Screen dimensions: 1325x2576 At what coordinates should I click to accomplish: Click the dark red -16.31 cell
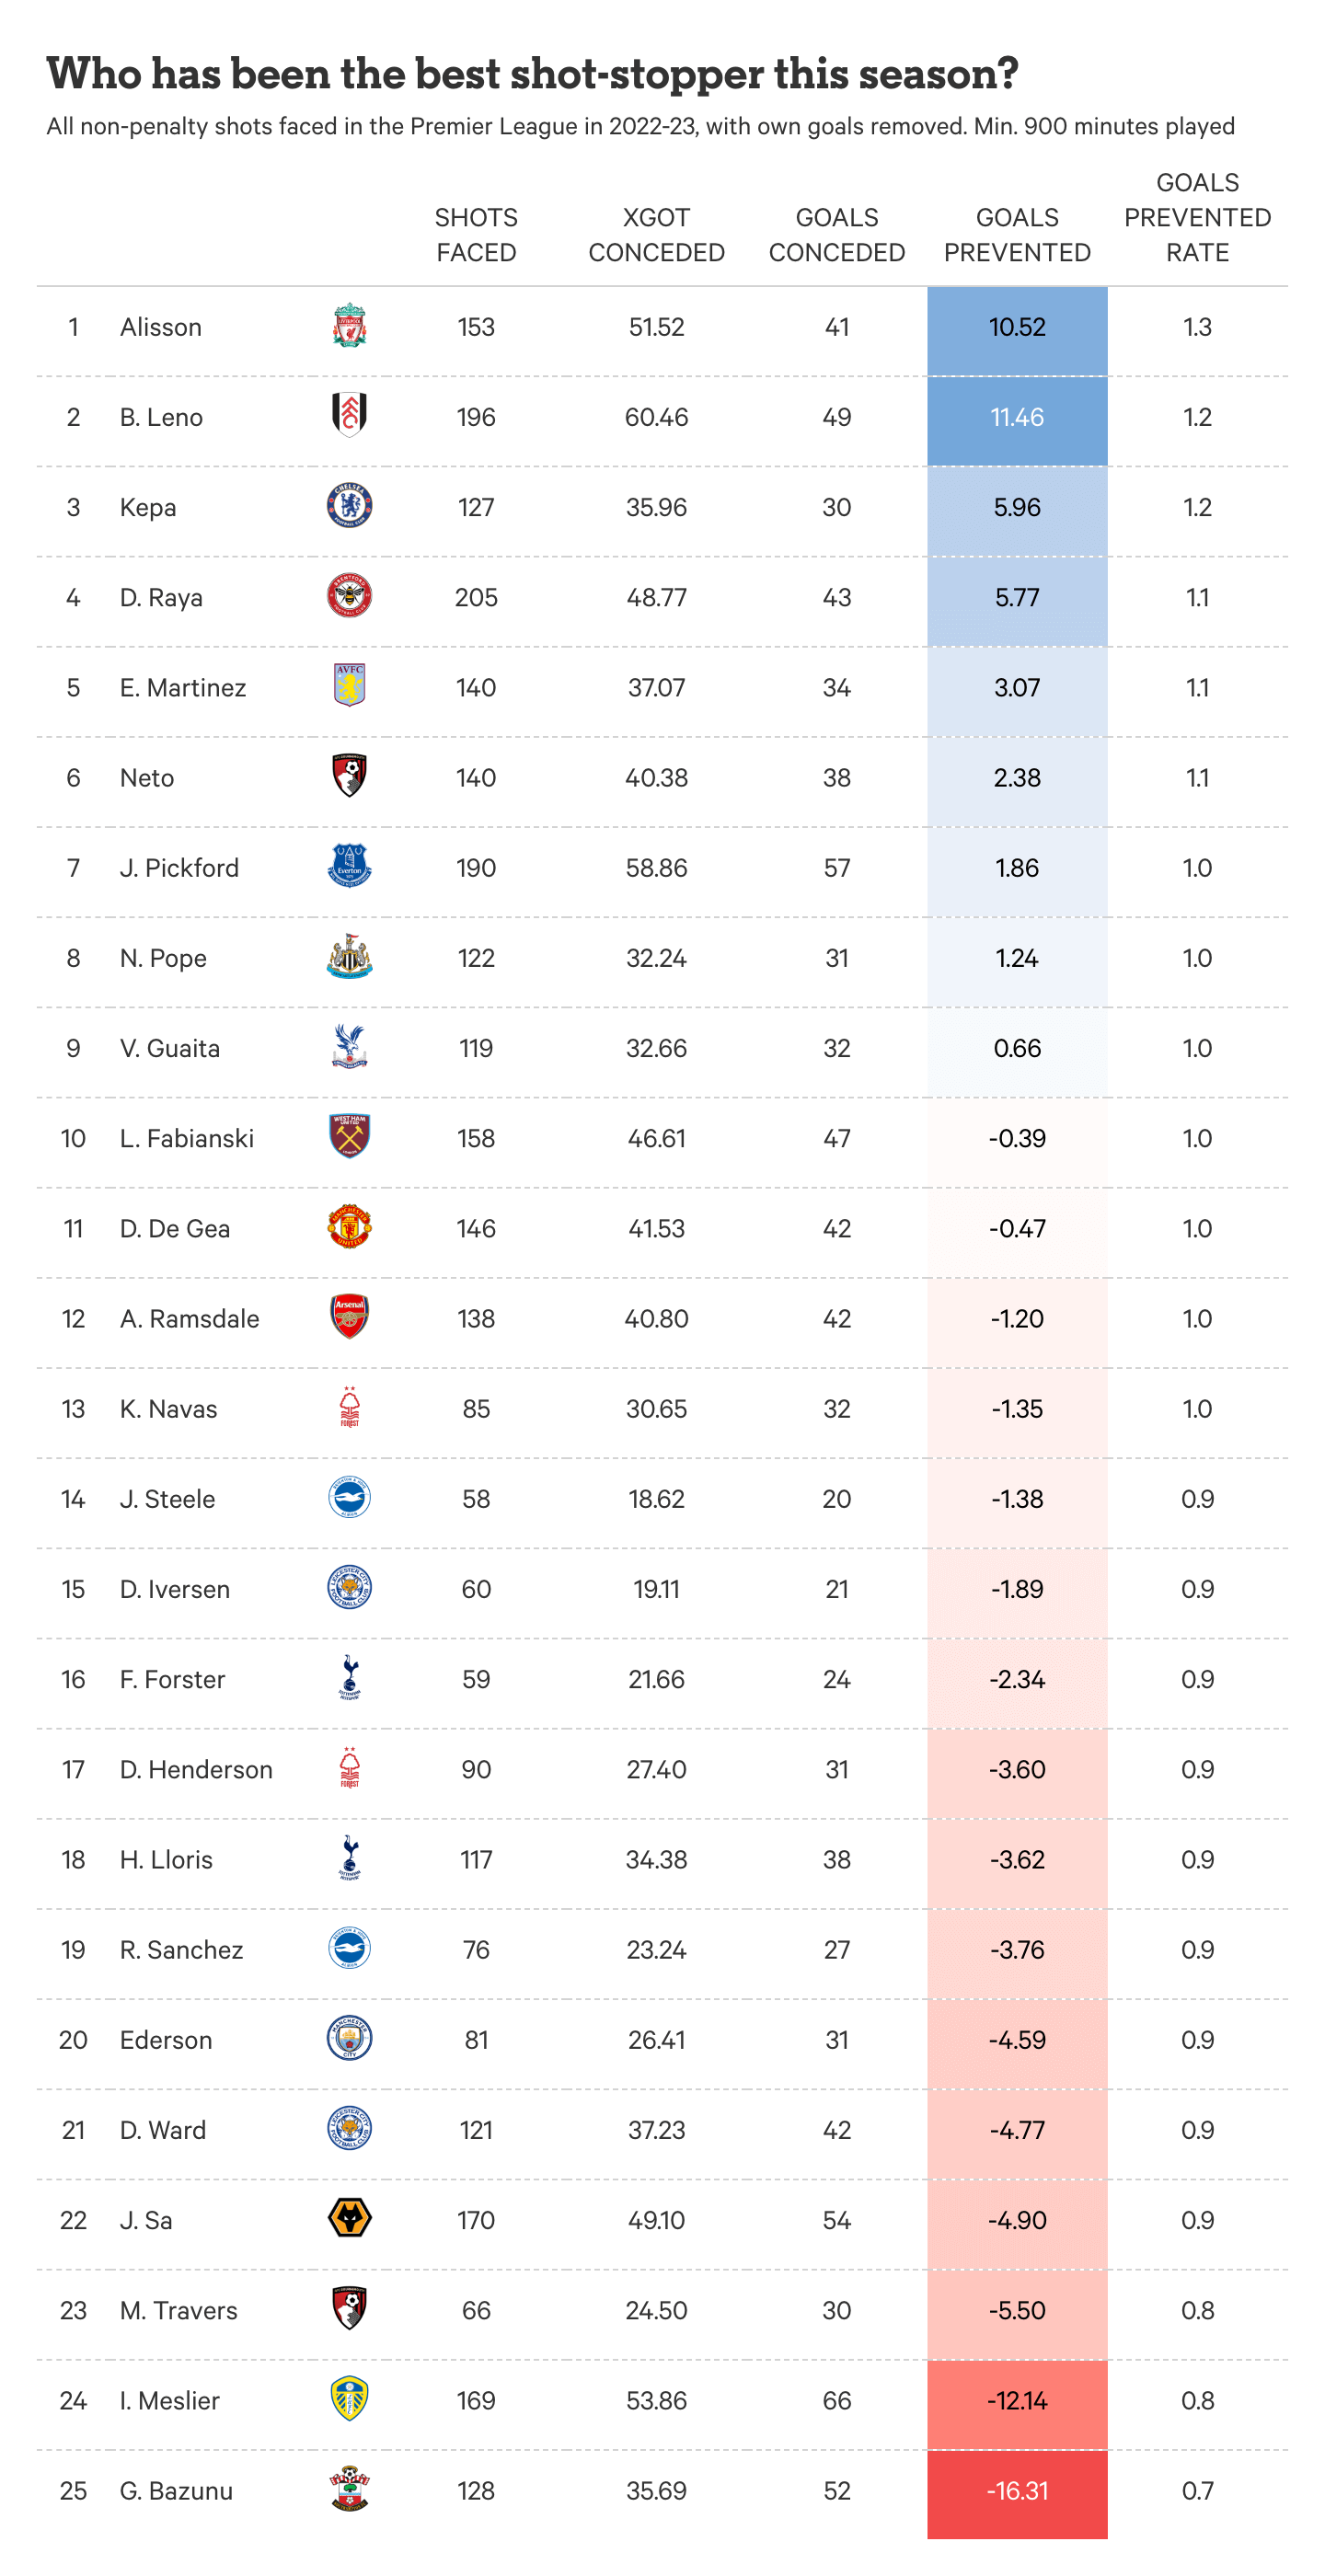click(x=1017, y=2491)
